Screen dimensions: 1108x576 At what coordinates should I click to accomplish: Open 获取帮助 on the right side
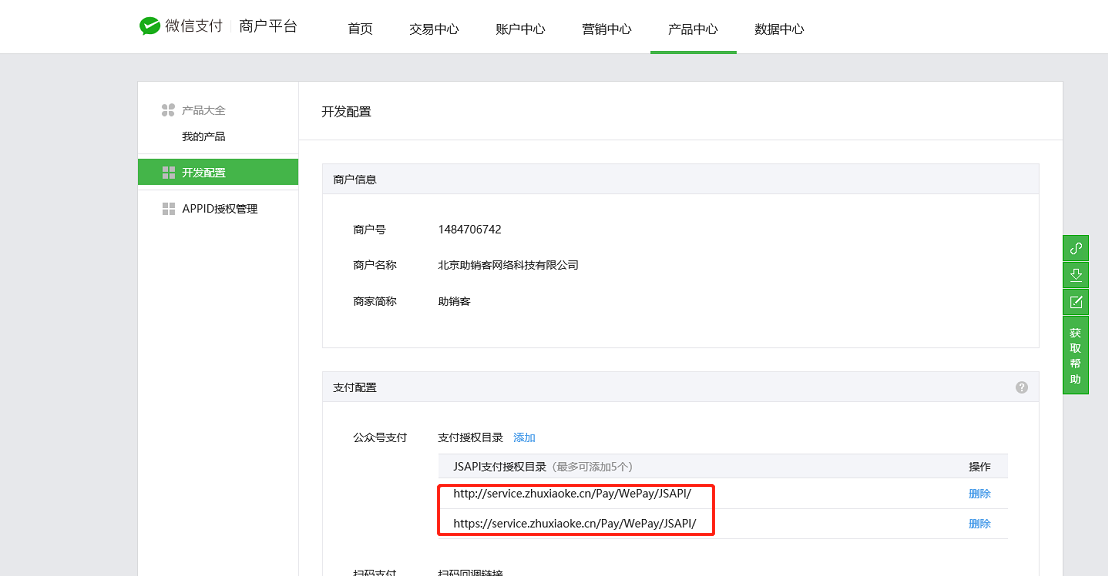tap(1075, 353)
